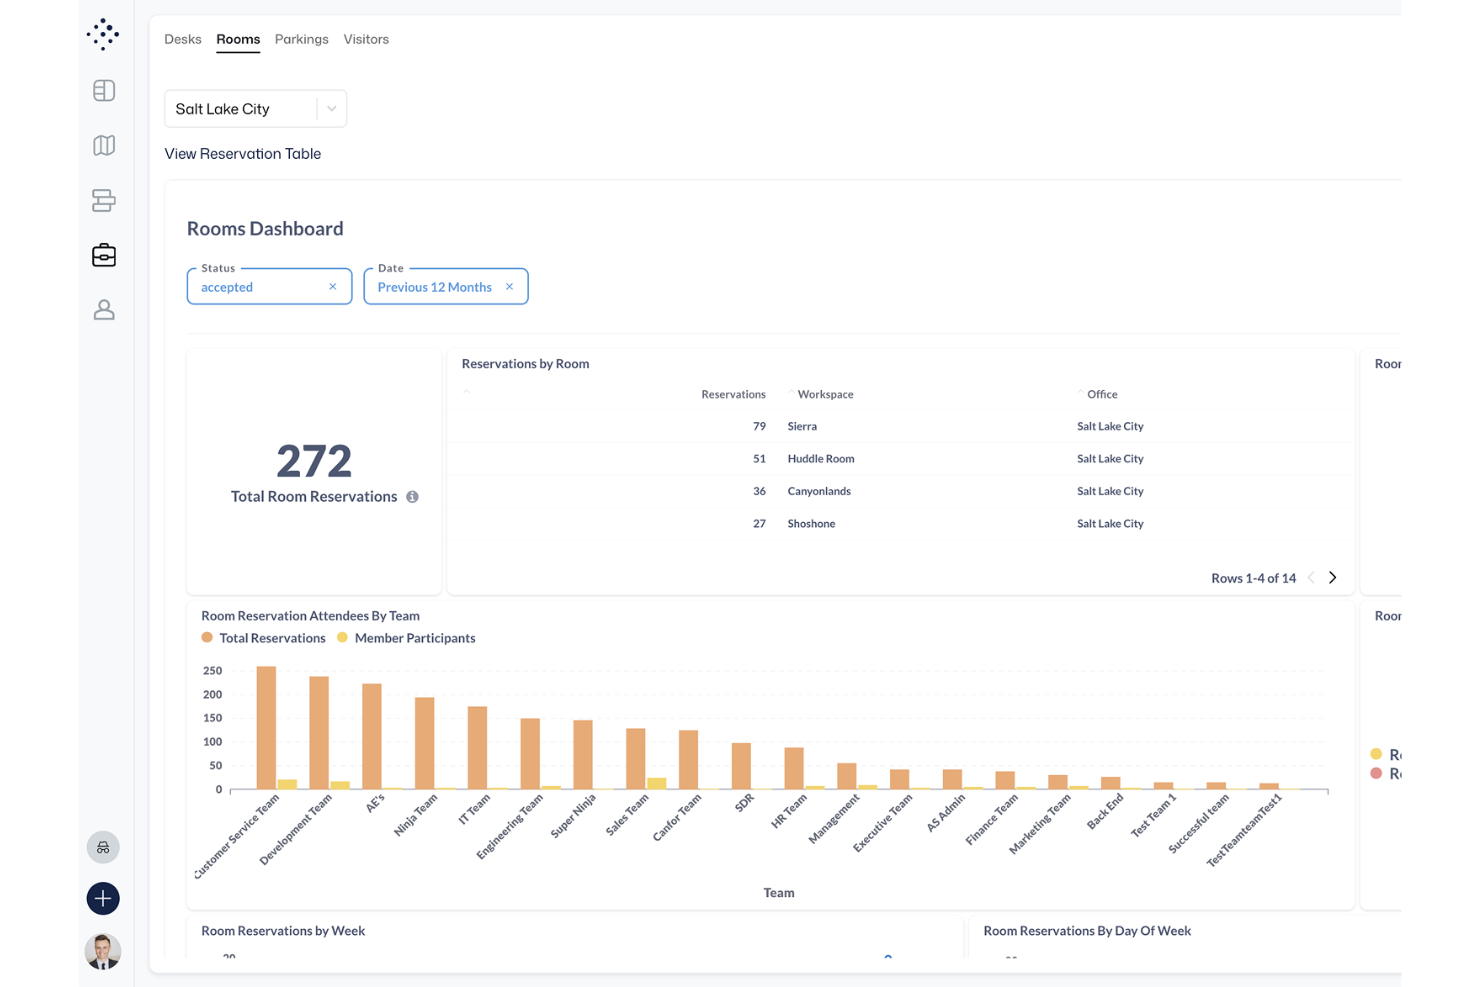This screenshot has width=1480, height=987.
Task: Remove the accepted status filter
Action: [x=333, y=286]
